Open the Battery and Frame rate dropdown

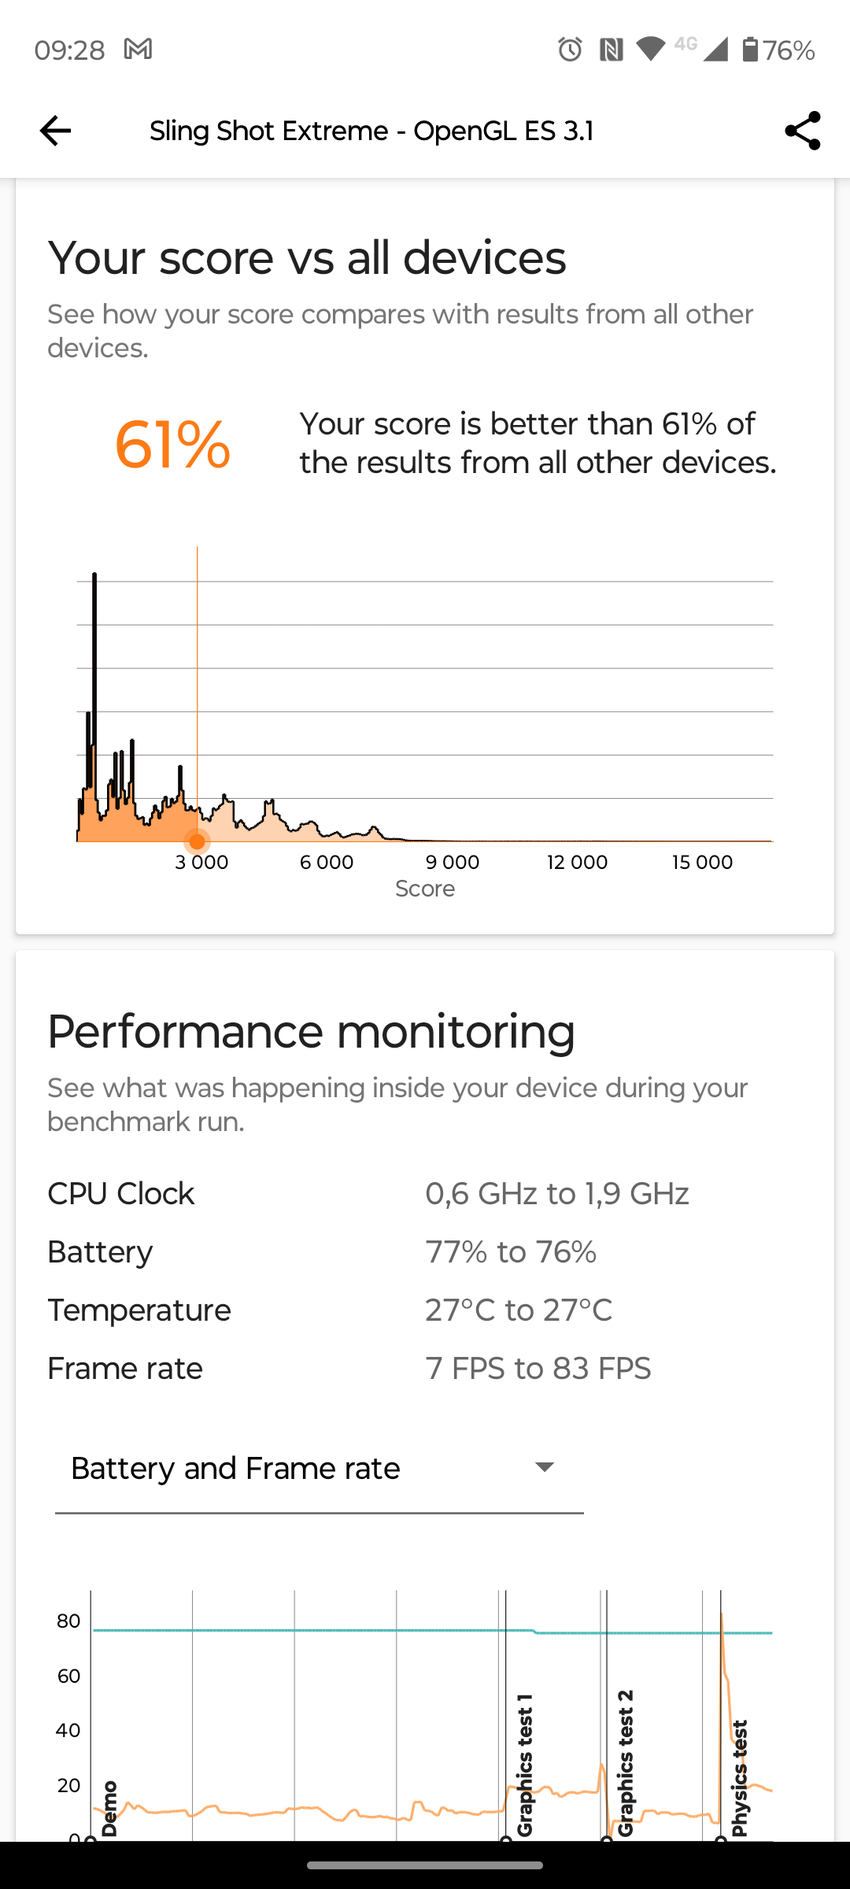318,1468
